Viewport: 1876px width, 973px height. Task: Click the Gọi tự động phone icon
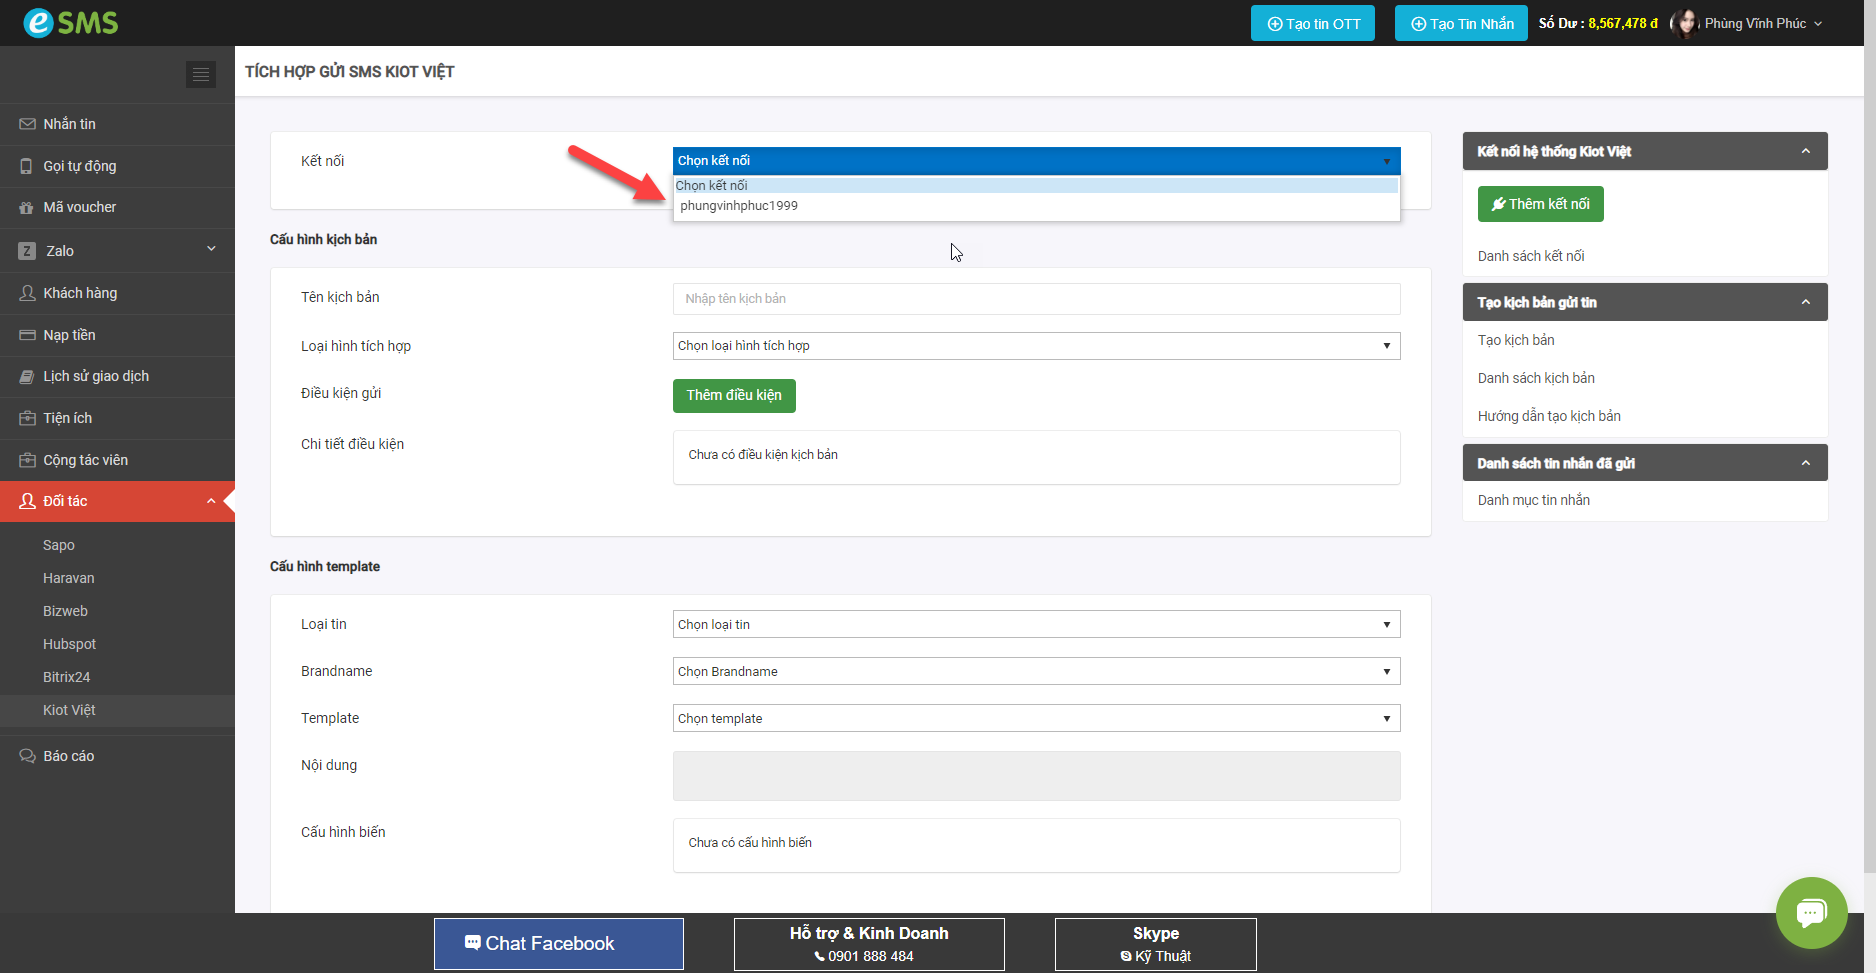pyautogui.click(x=27, y=166)
